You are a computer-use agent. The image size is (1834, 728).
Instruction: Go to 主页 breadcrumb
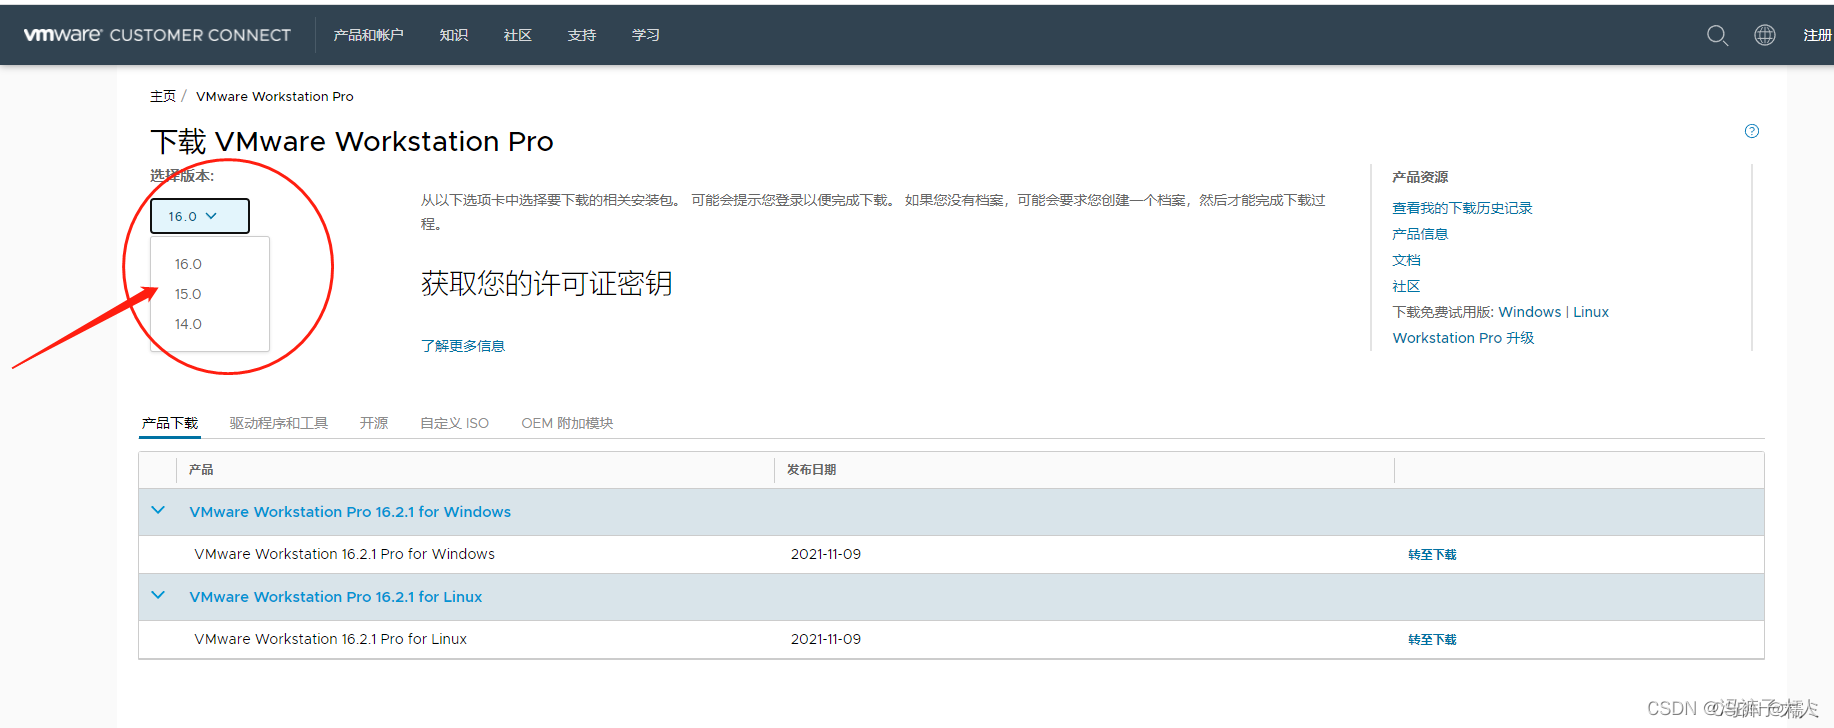tap(163, 96)
